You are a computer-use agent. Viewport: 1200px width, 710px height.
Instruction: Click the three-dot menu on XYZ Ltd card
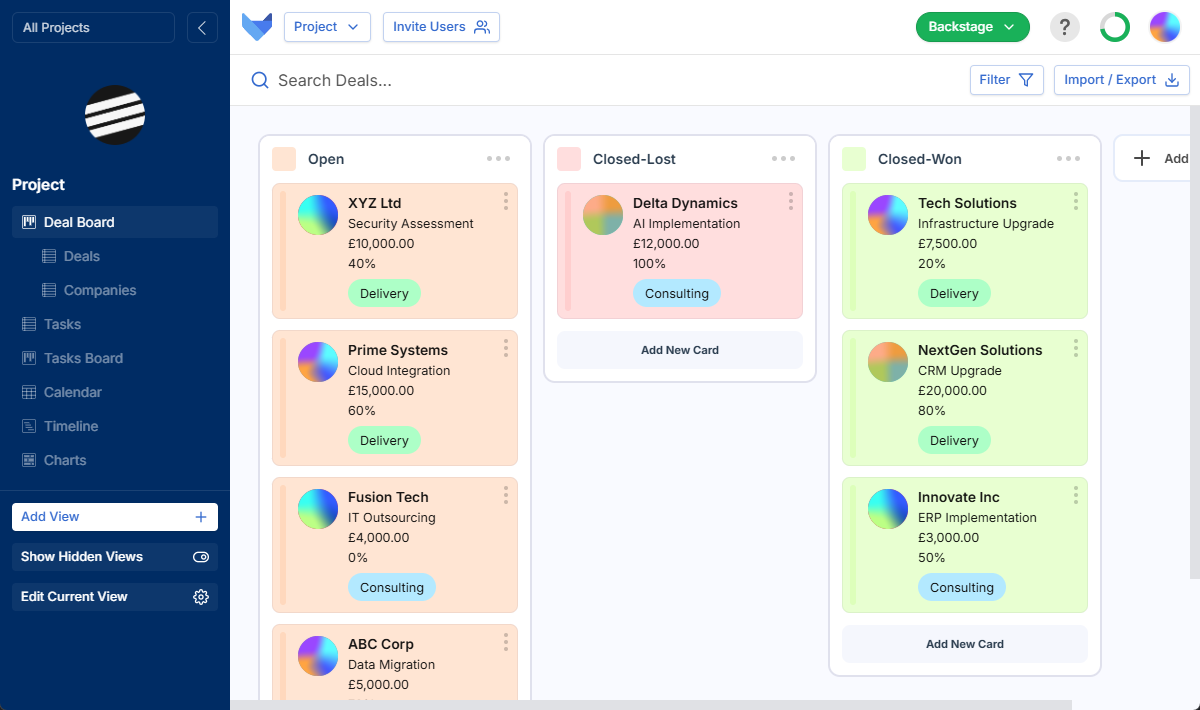[506, 202]
